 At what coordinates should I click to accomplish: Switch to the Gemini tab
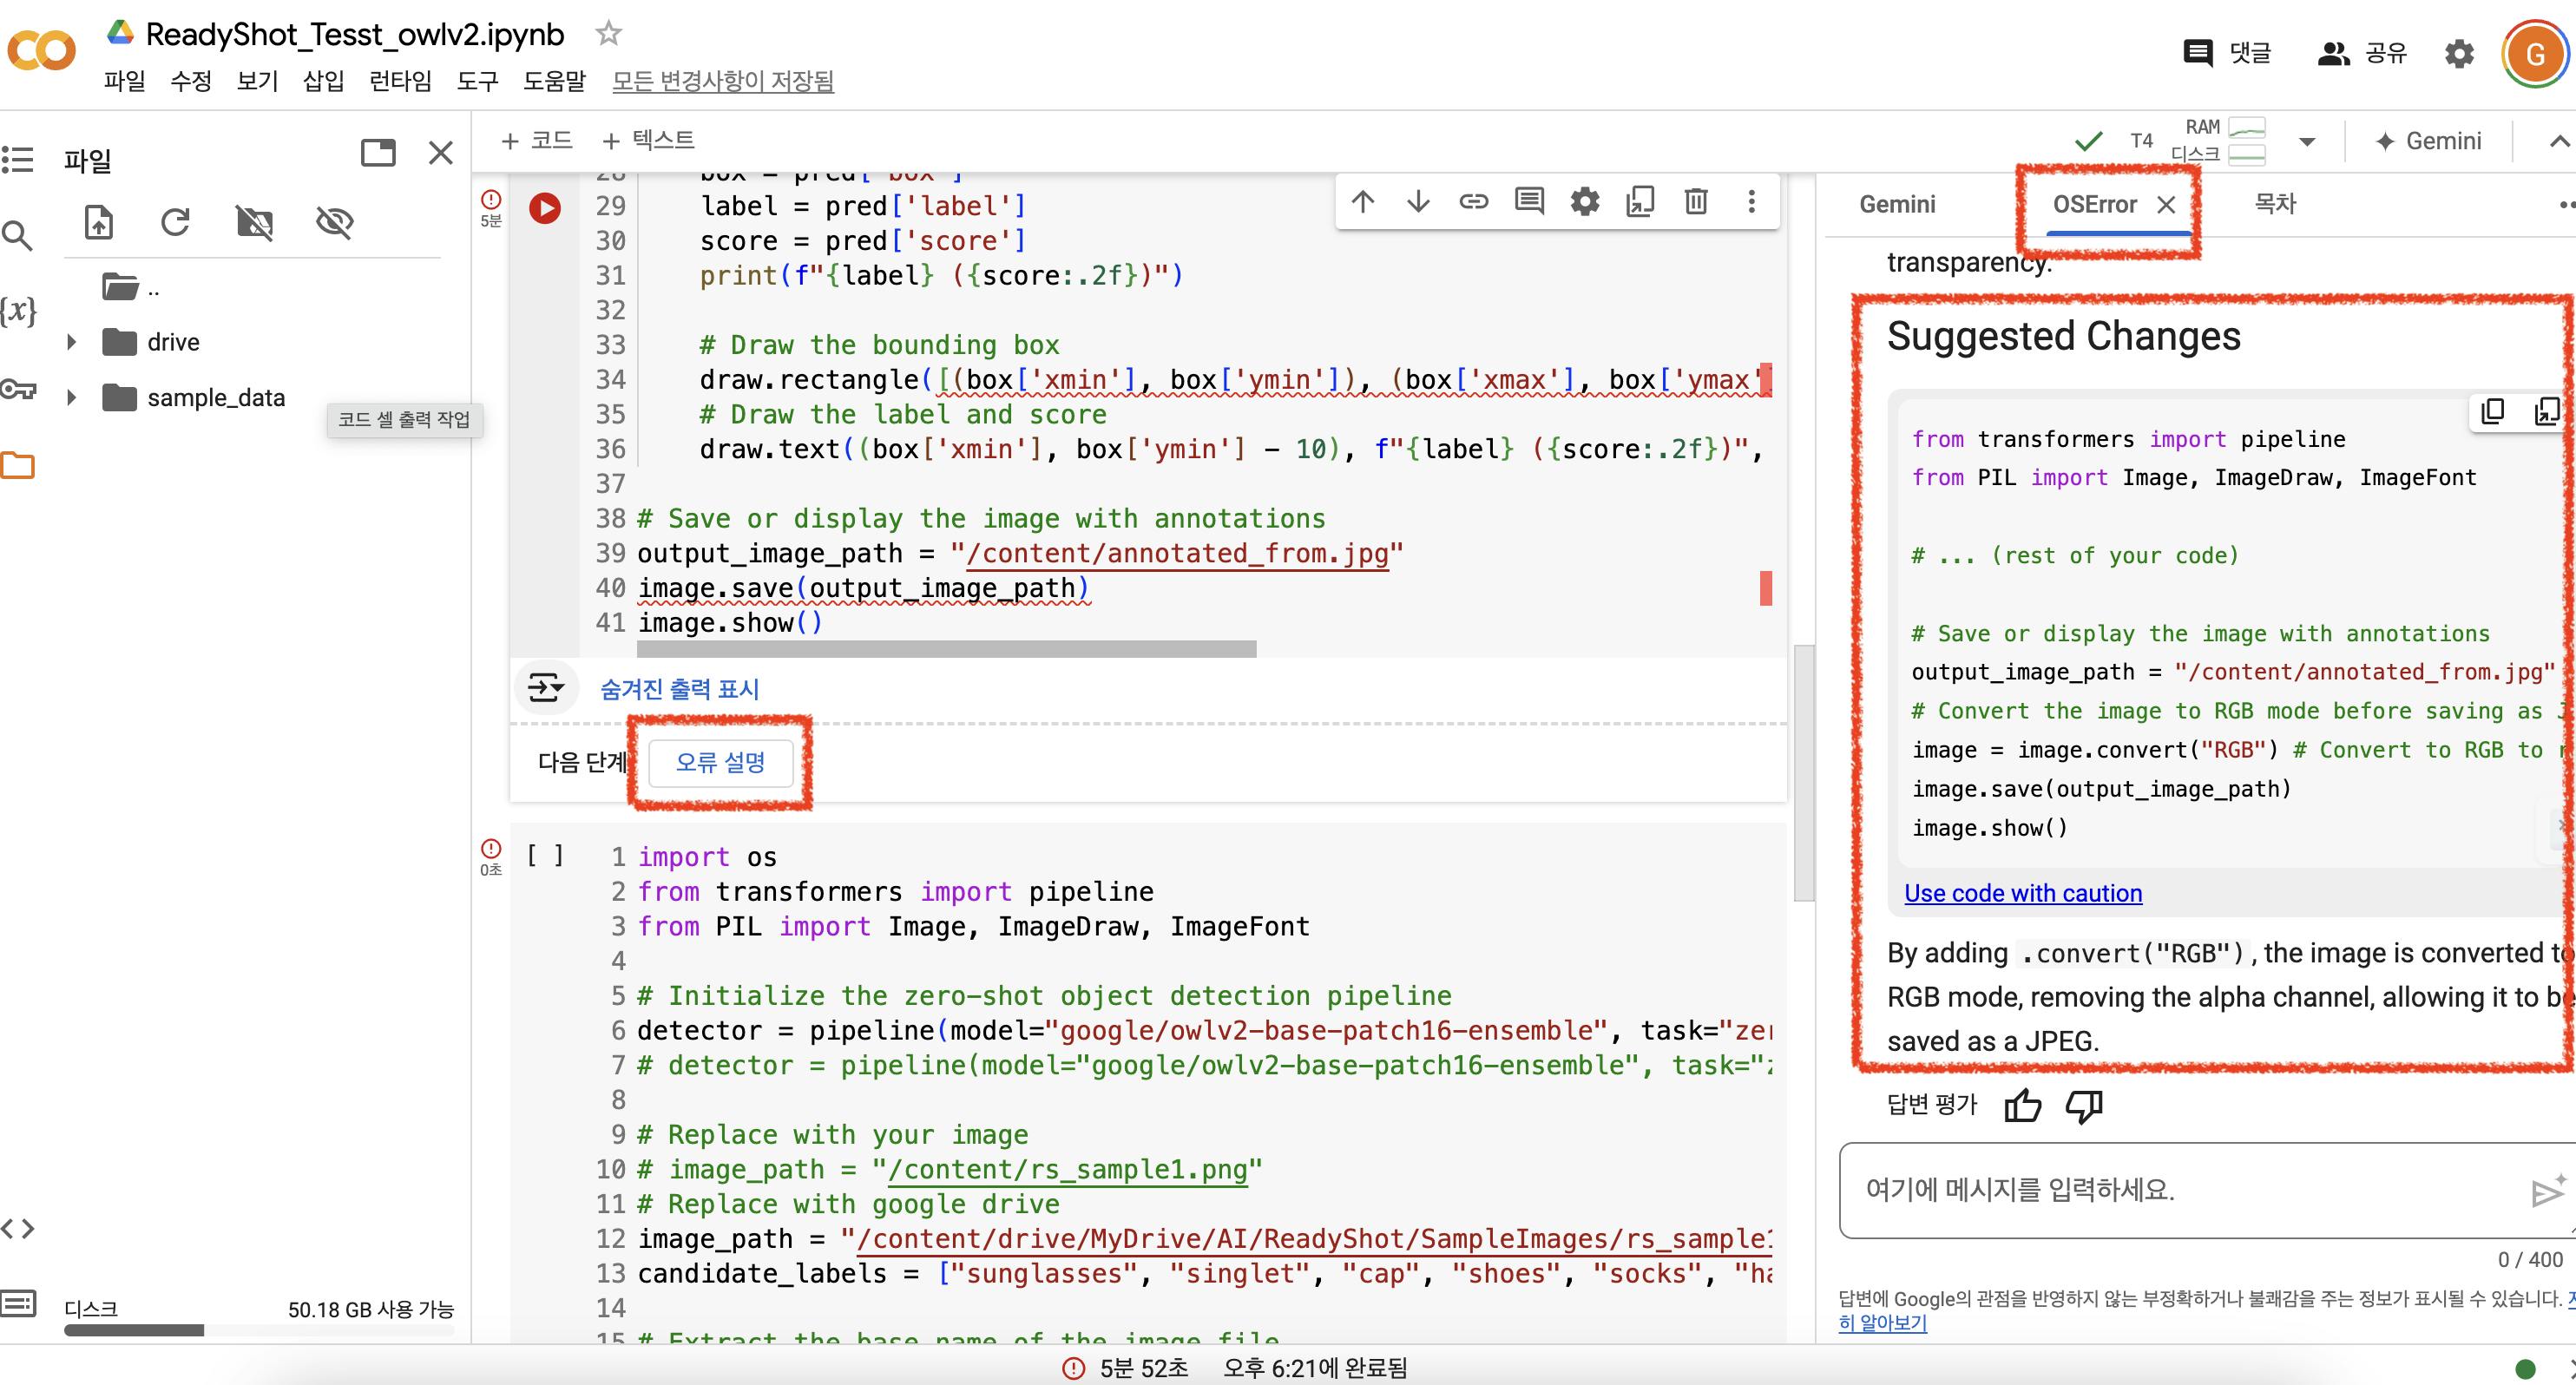pos(1897,204)
